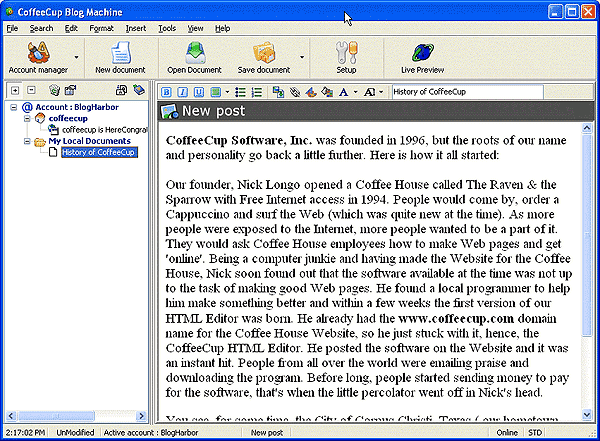Collapse My Local Documents node

[27, 141]
